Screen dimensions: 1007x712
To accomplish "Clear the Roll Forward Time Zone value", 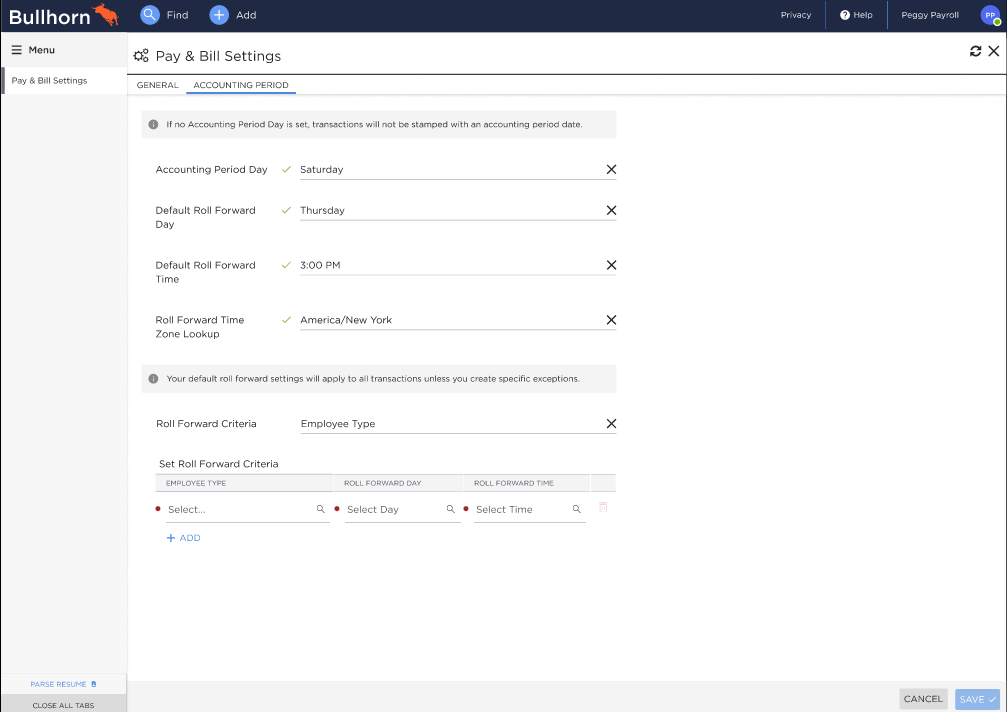I will click(611, 321).
